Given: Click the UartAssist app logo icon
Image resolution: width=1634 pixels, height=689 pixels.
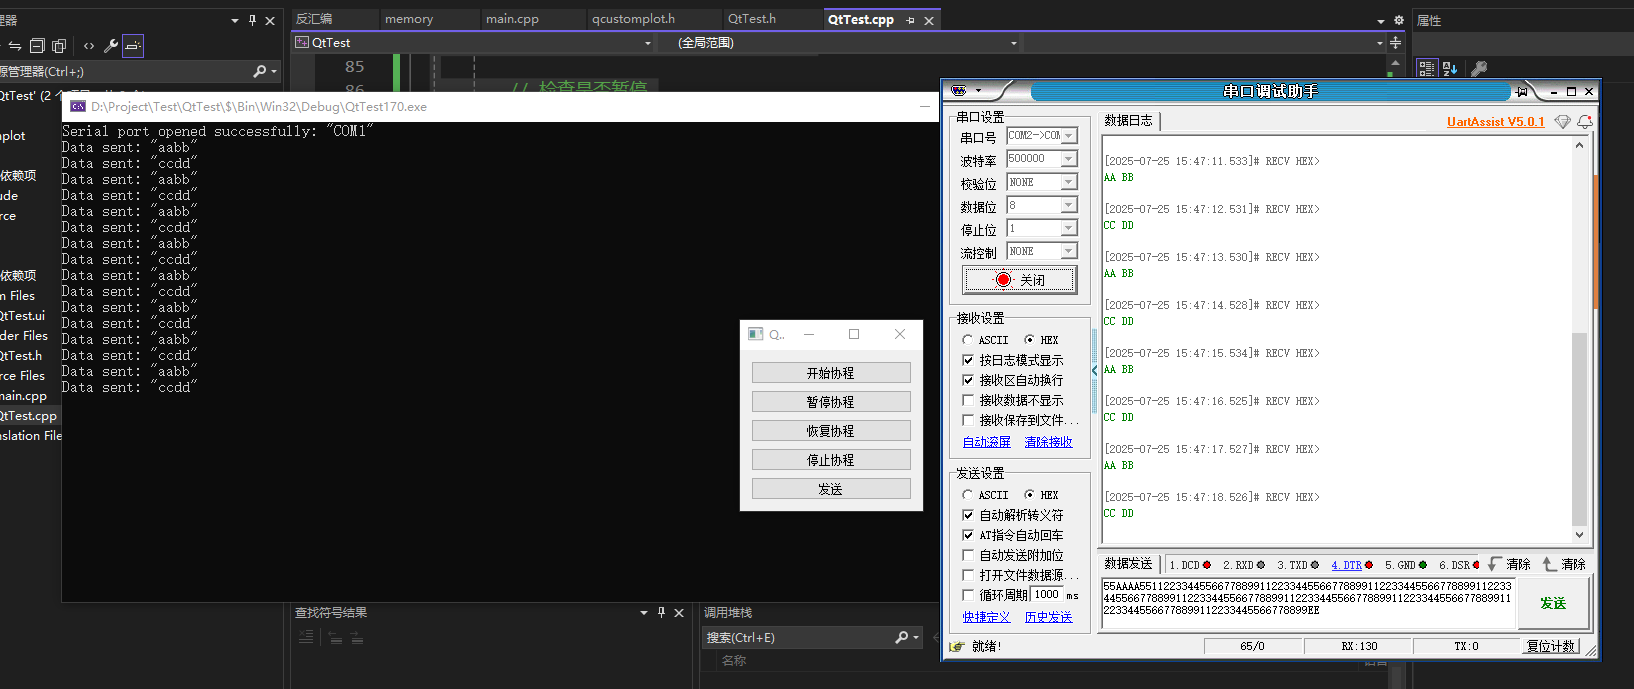Looking at the screenshot, I should (959, 91).
